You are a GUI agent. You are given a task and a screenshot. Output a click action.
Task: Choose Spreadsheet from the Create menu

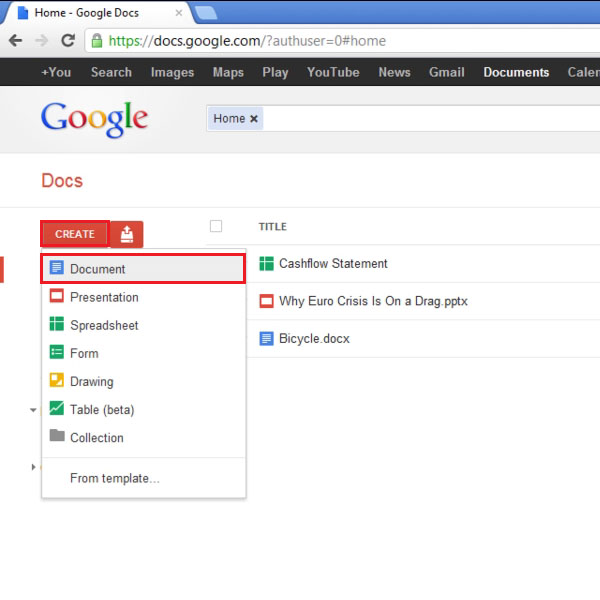click(x=143, y=325)
